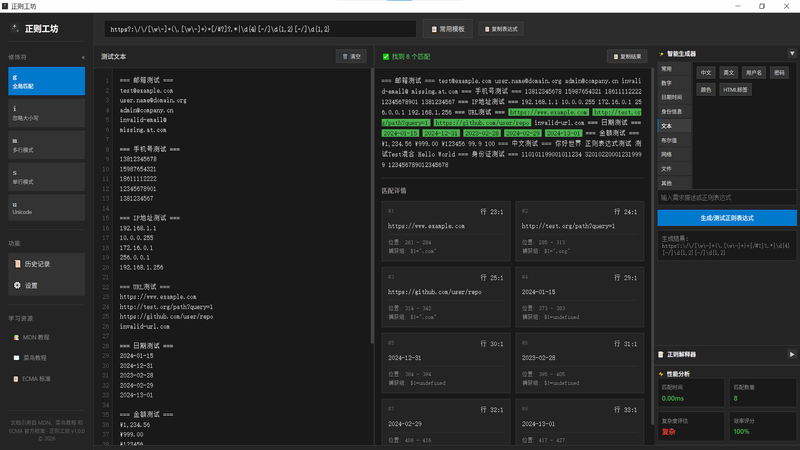Viewport: 800px width, 450px height.
Task: Select the 文本 category tab
Action: [x=674, y=126]
